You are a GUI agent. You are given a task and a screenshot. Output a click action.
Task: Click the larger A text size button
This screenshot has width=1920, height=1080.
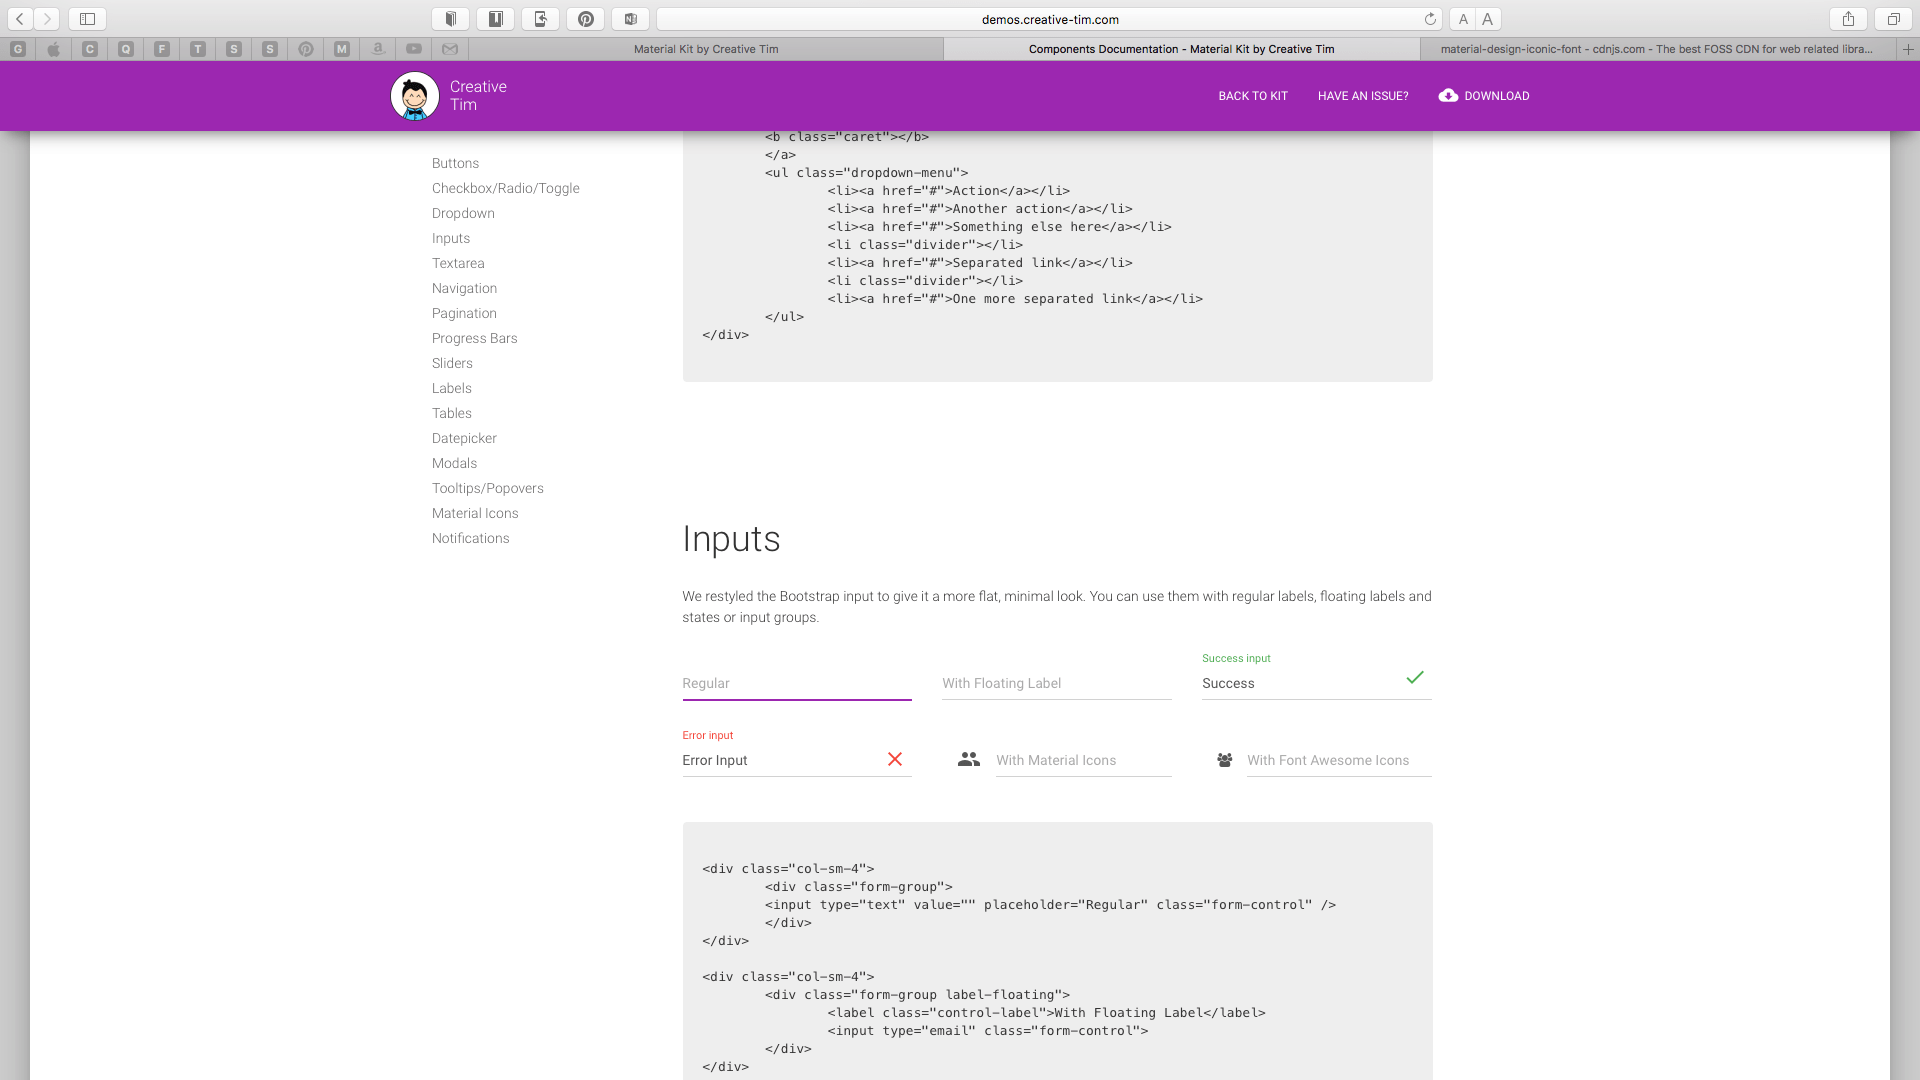(1487, 19)
